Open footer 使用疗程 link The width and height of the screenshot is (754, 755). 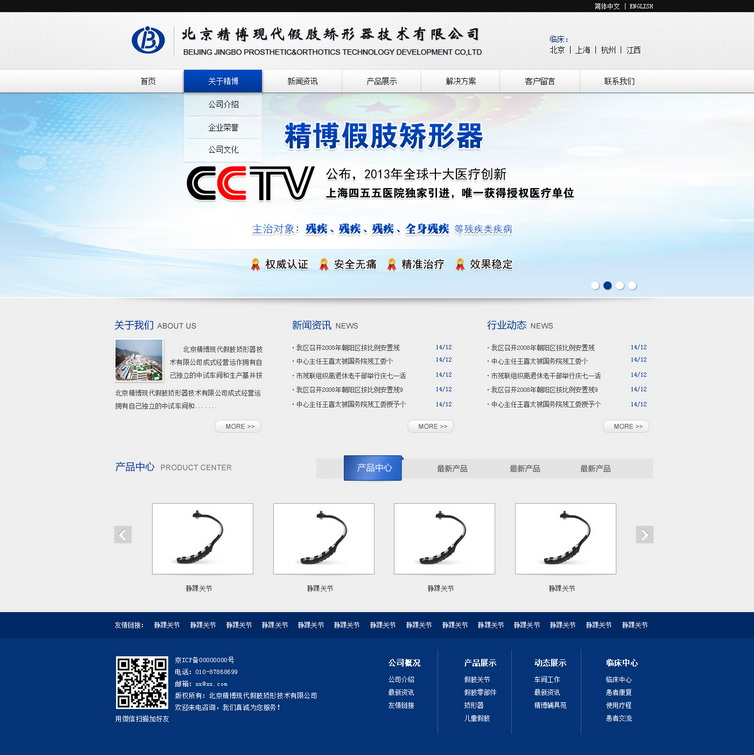click(619, 705)
